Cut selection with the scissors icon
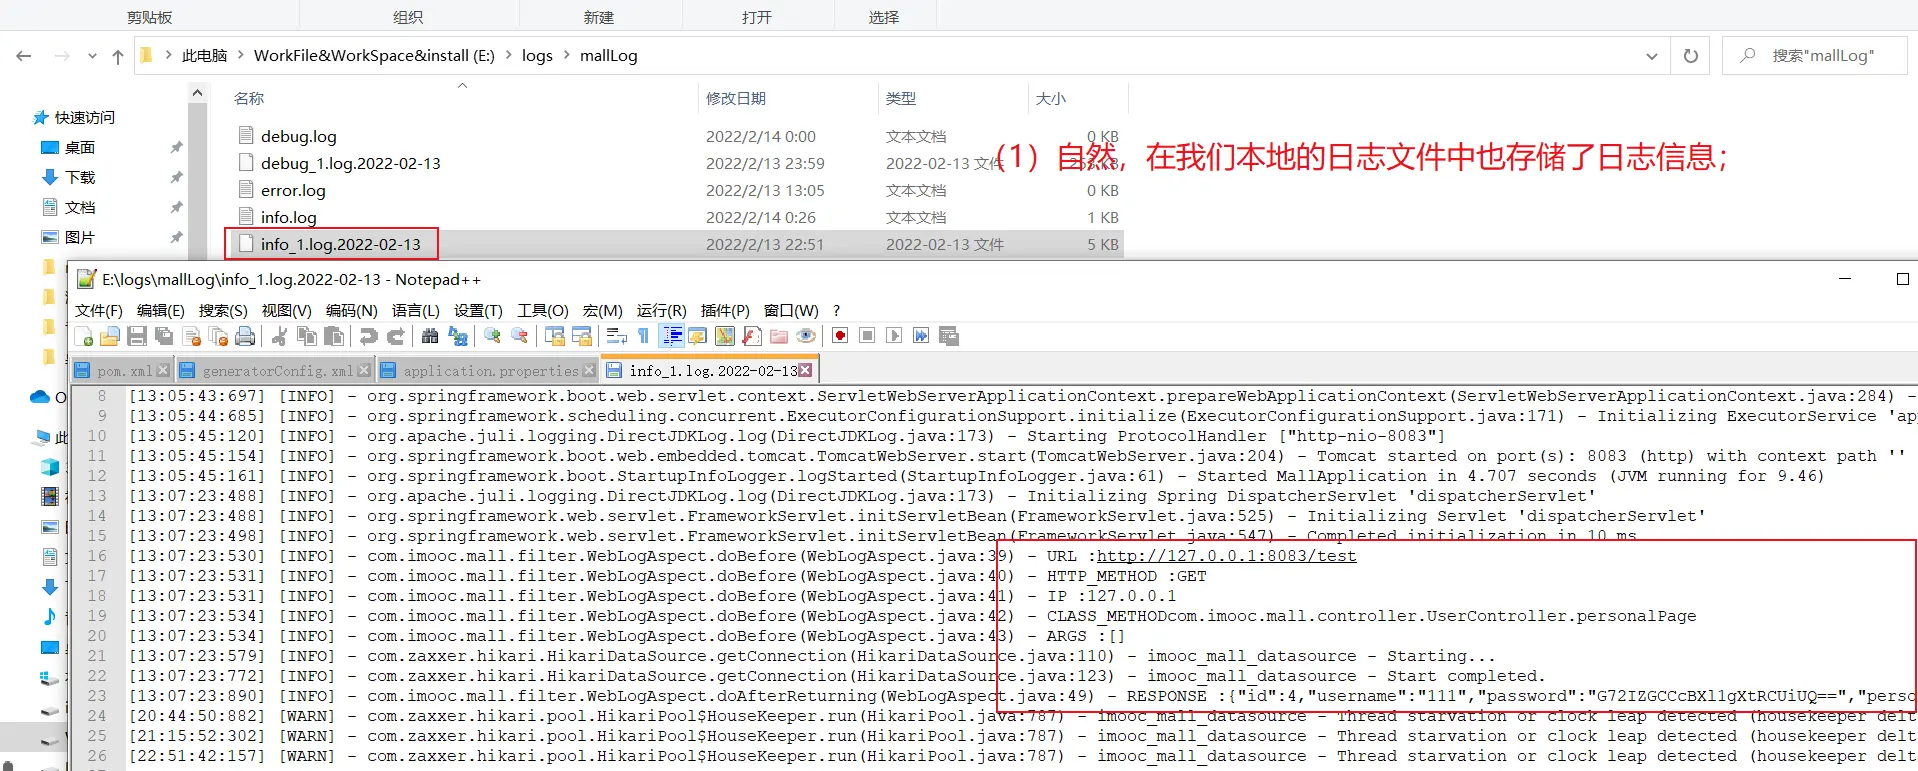Image resolution: width=1918 pixels, height=771 pixels. pos(280,336)
